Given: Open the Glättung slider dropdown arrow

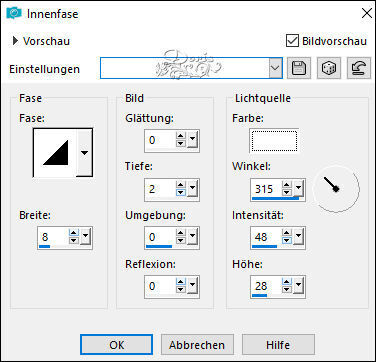Looking at the screenshot, I should (193, 140).
